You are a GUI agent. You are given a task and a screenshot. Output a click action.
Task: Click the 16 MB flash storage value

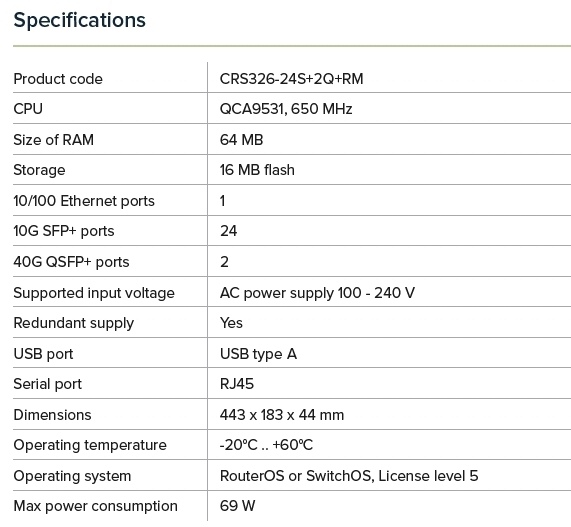click(257, 170)
